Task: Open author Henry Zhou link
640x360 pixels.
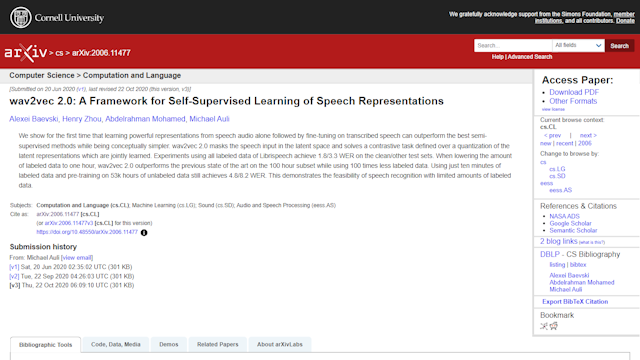Action: 82,119
